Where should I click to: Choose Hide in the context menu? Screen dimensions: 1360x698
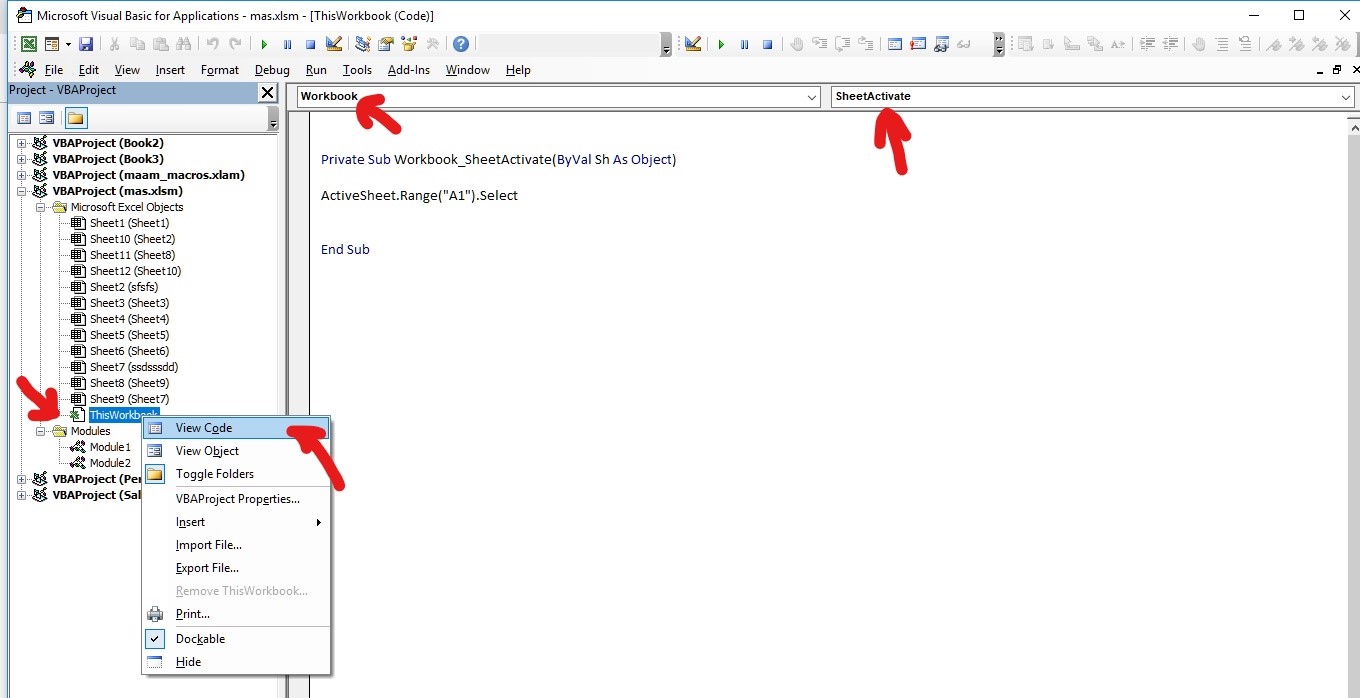(236, 662)
